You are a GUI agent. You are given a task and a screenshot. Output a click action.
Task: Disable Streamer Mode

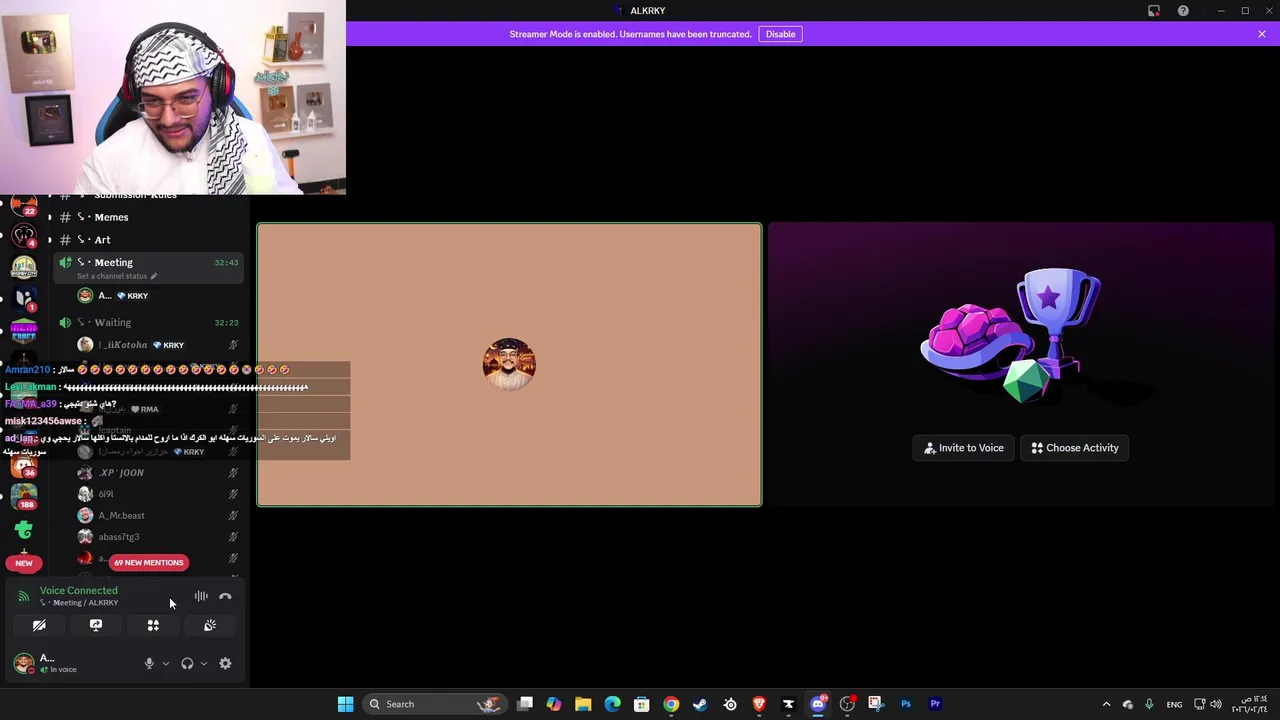(780, 34)
